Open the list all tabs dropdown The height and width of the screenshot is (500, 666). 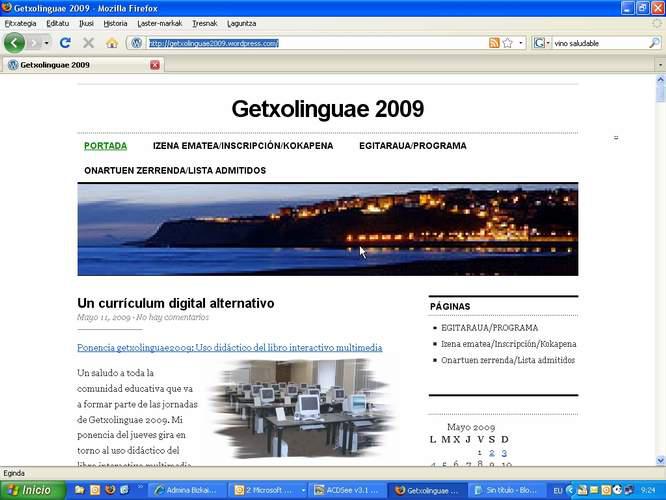(x=660, y=65)
